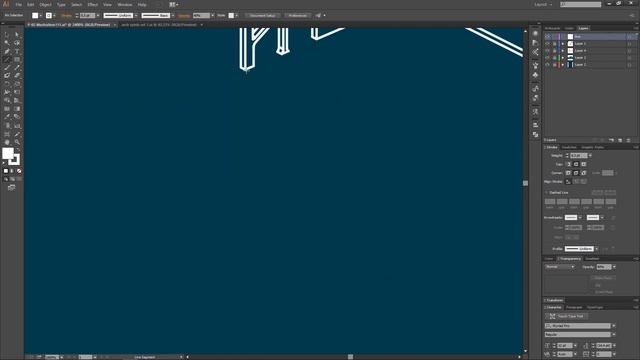This screenshot has width=640, height=360.
Task: Click the Preferences button
Action: click(297, 16)
